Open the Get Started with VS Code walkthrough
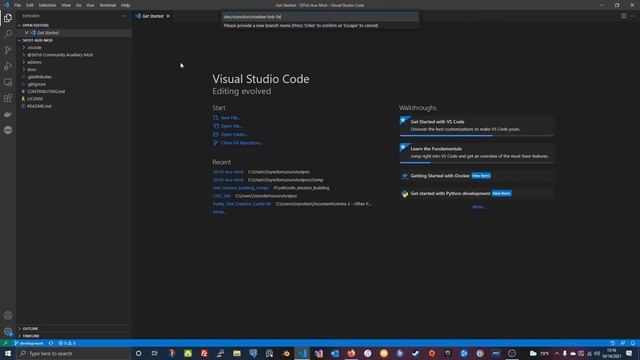Screen dimensions: 640x360 click(x=477, y=125)
